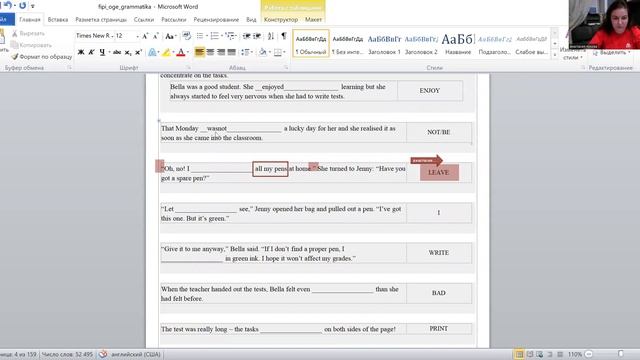Switch to full screen reading view
This screenshot has height=360, width=640.
pyautogui.click(x=530, y=354)
